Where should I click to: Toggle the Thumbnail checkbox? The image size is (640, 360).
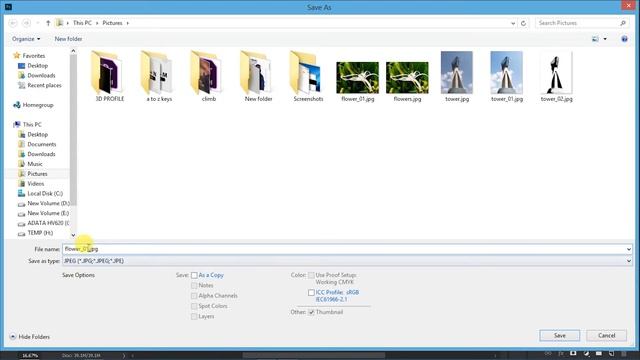[311, 312]
